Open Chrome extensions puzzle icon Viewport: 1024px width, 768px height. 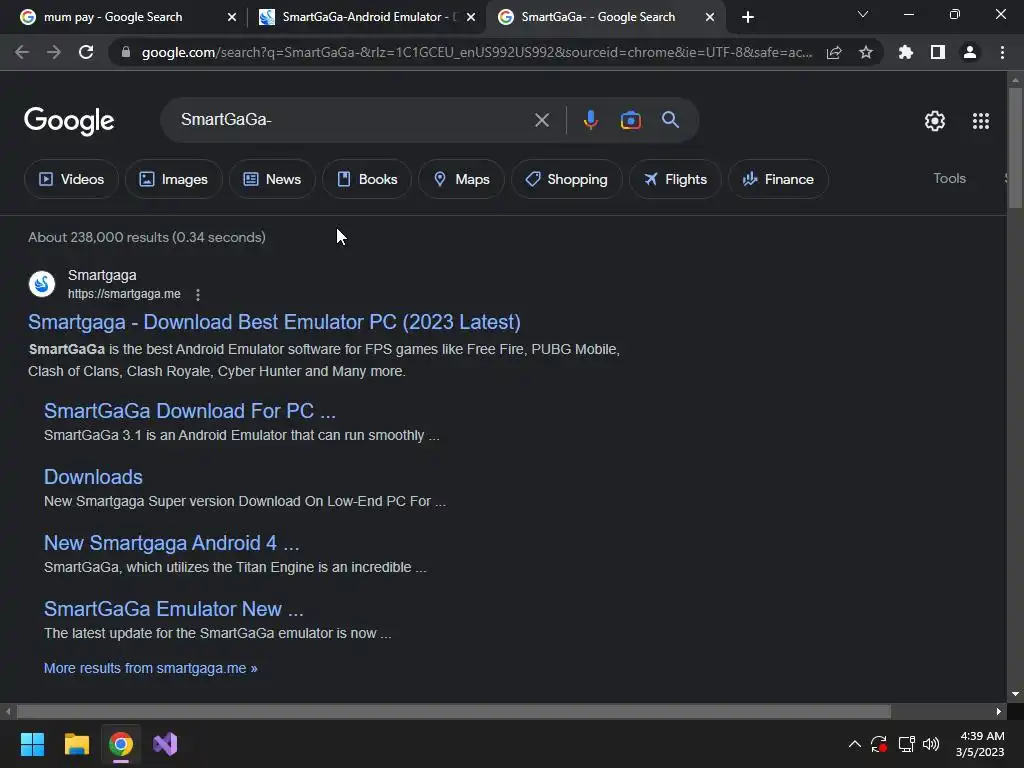(906, 52)
